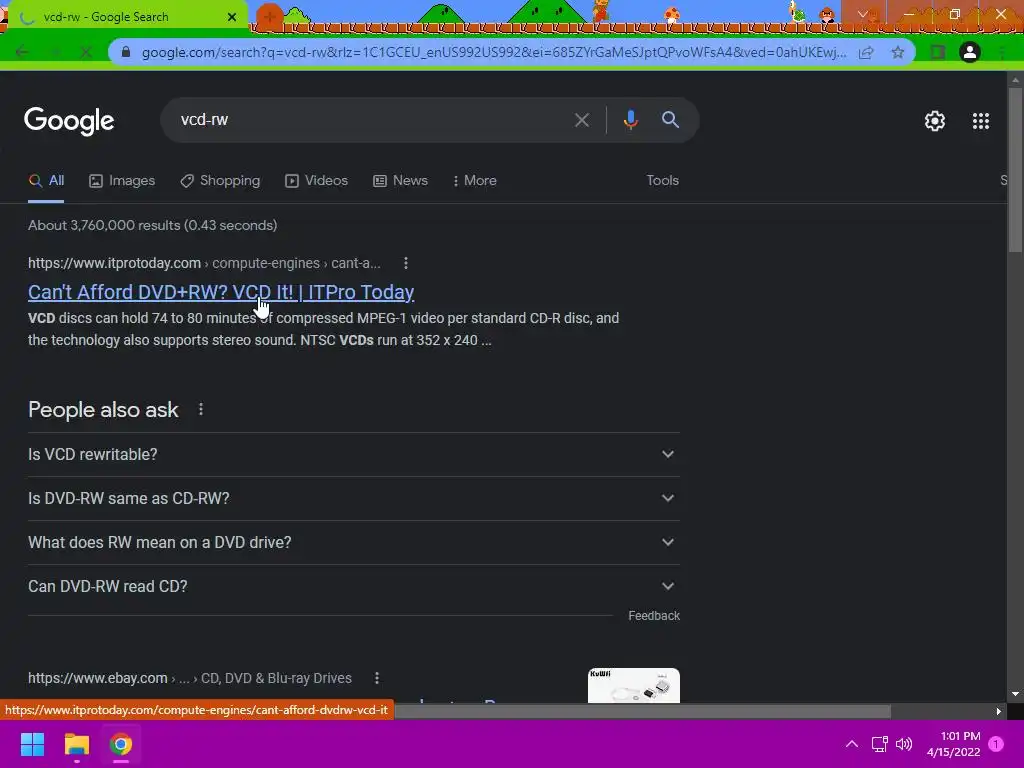The width and height of the screenshot is (1024, 768).
Task: Click the vertical scrollbar thumb
Action: coord(1014,170)
